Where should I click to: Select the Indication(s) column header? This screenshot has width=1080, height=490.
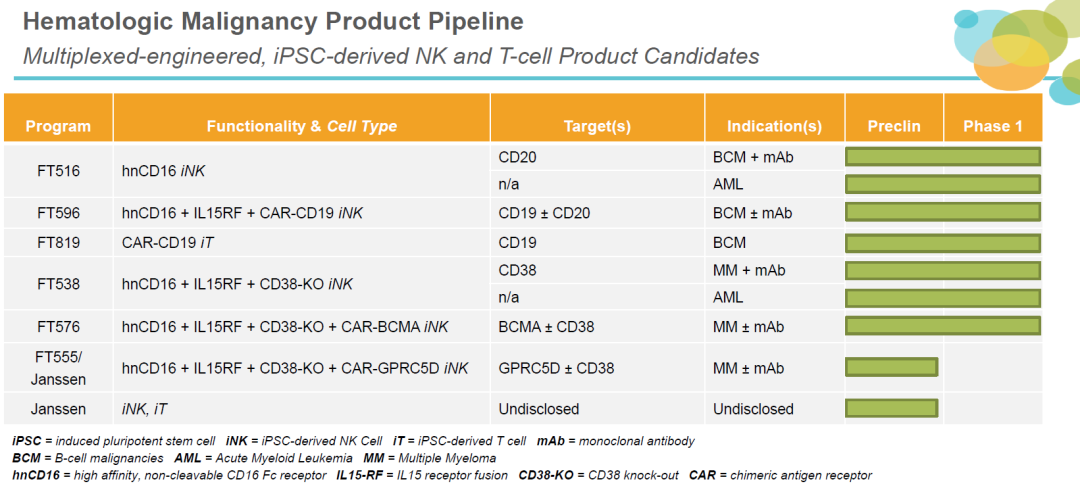pyautogui.click(x=774, y=126)
